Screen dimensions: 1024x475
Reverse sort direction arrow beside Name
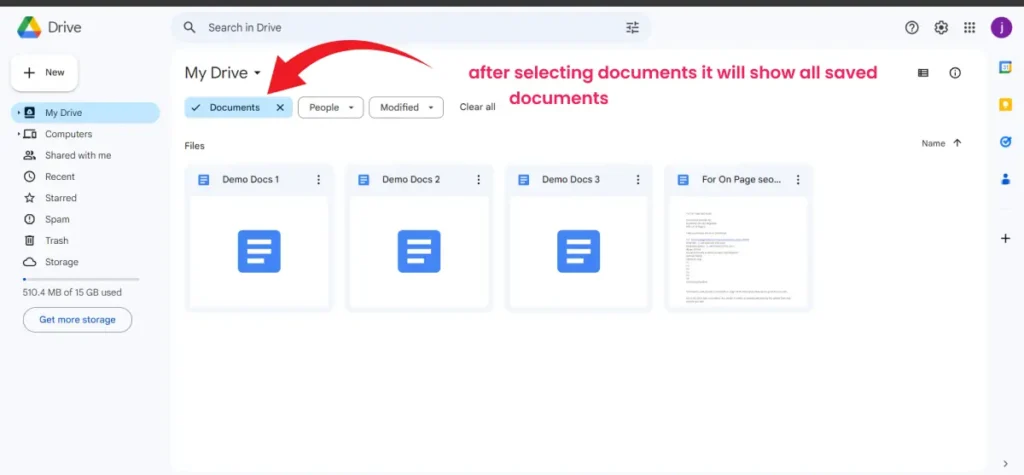point(957,143)
